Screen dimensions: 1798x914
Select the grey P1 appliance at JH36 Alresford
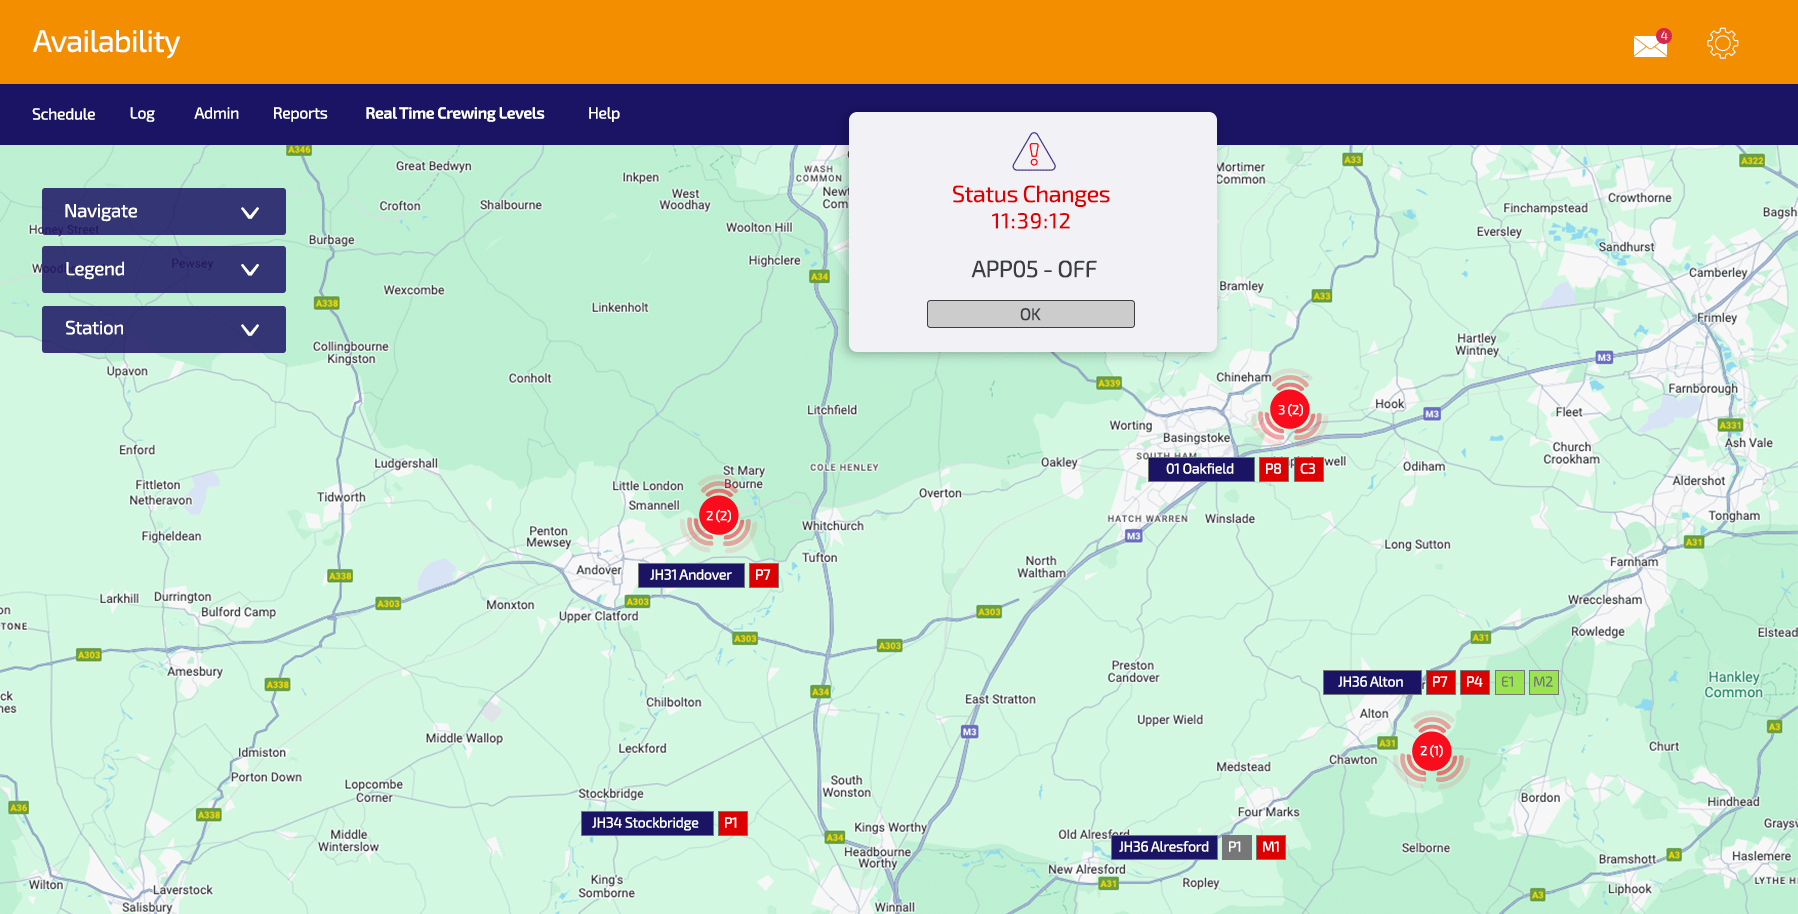click(x=1236, y=847)
